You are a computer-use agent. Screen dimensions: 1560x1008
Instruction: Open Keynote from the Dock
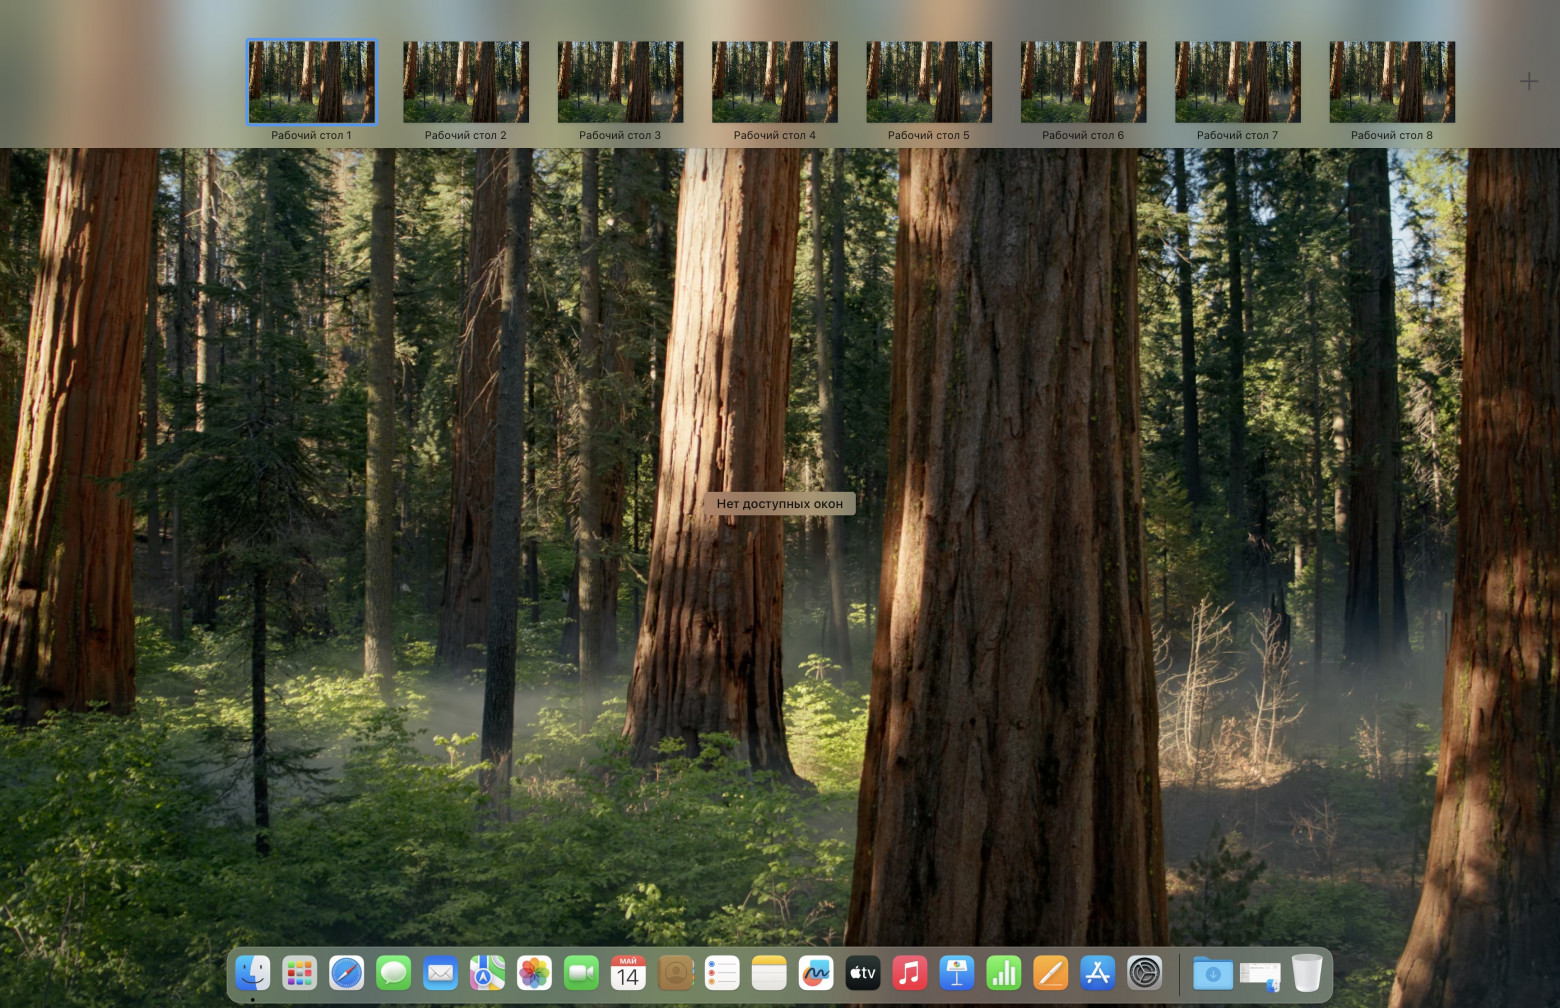coord(957,973)
